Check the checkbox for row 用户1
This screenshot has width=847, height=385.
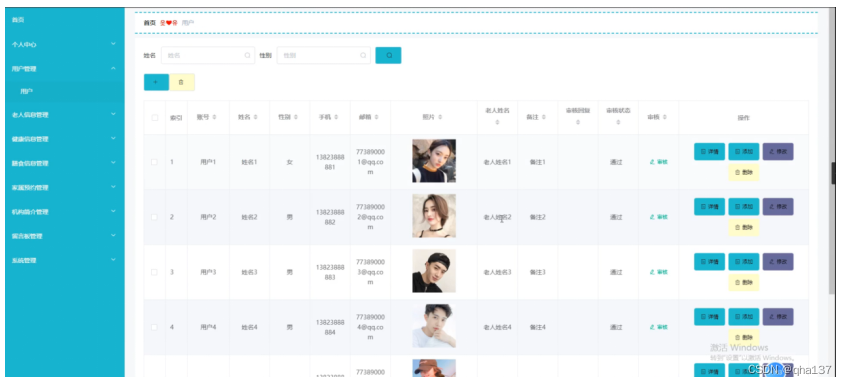(x=154, y=162)
